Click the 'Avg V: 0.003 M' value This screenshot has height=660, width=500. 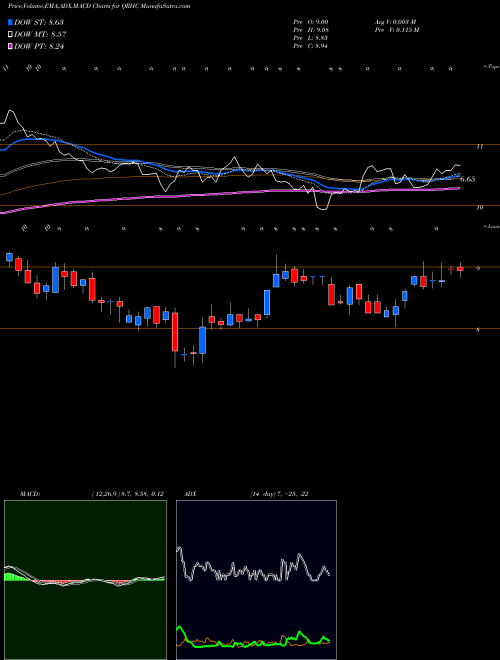pyautogui.click(x=396, y=22)
